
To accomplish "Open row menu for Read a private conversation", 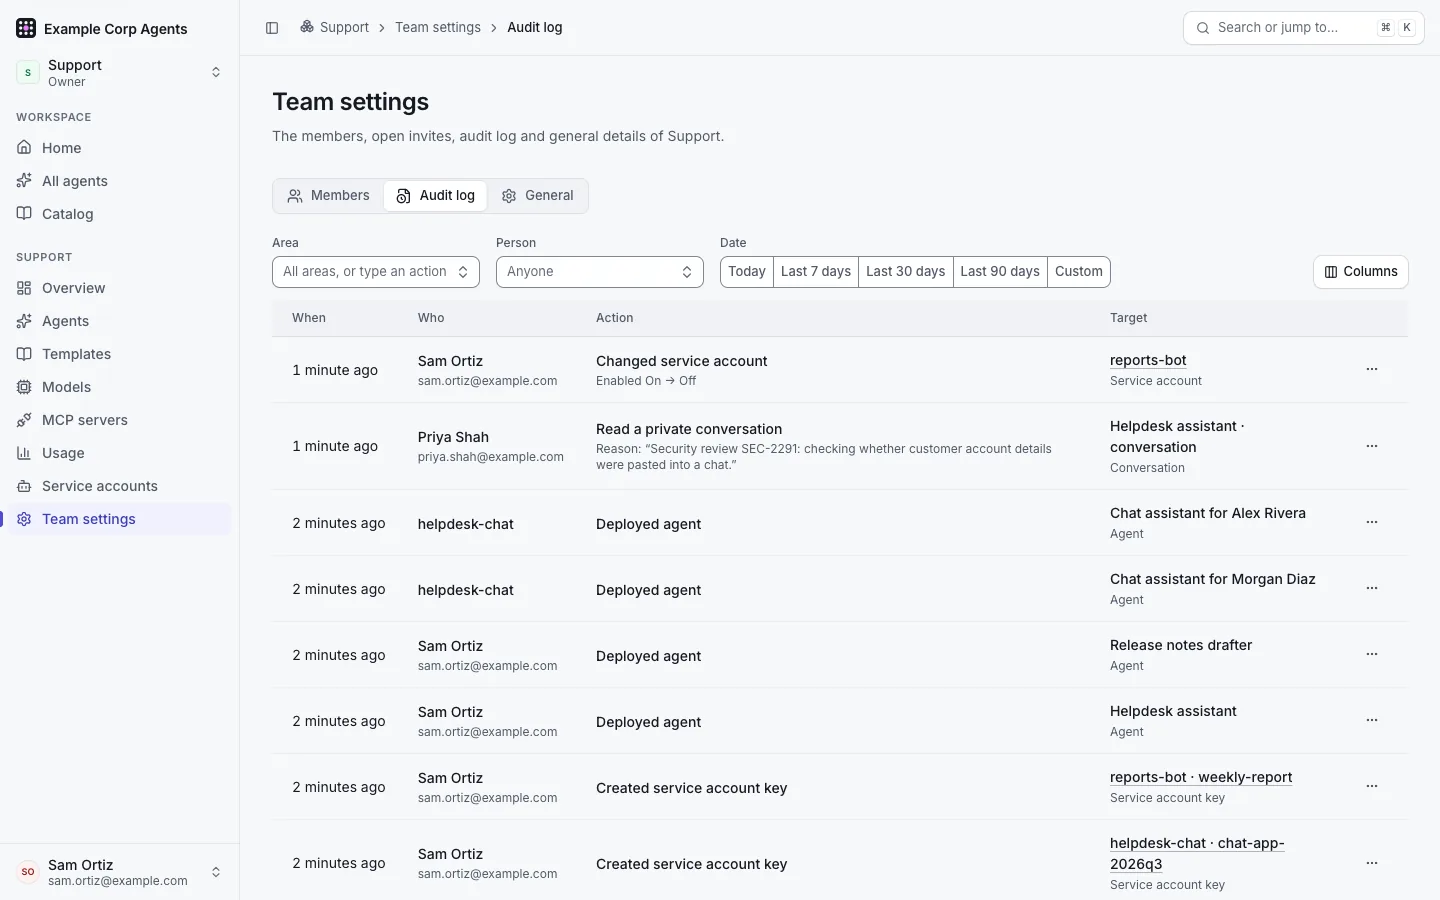I will 1372,446.
